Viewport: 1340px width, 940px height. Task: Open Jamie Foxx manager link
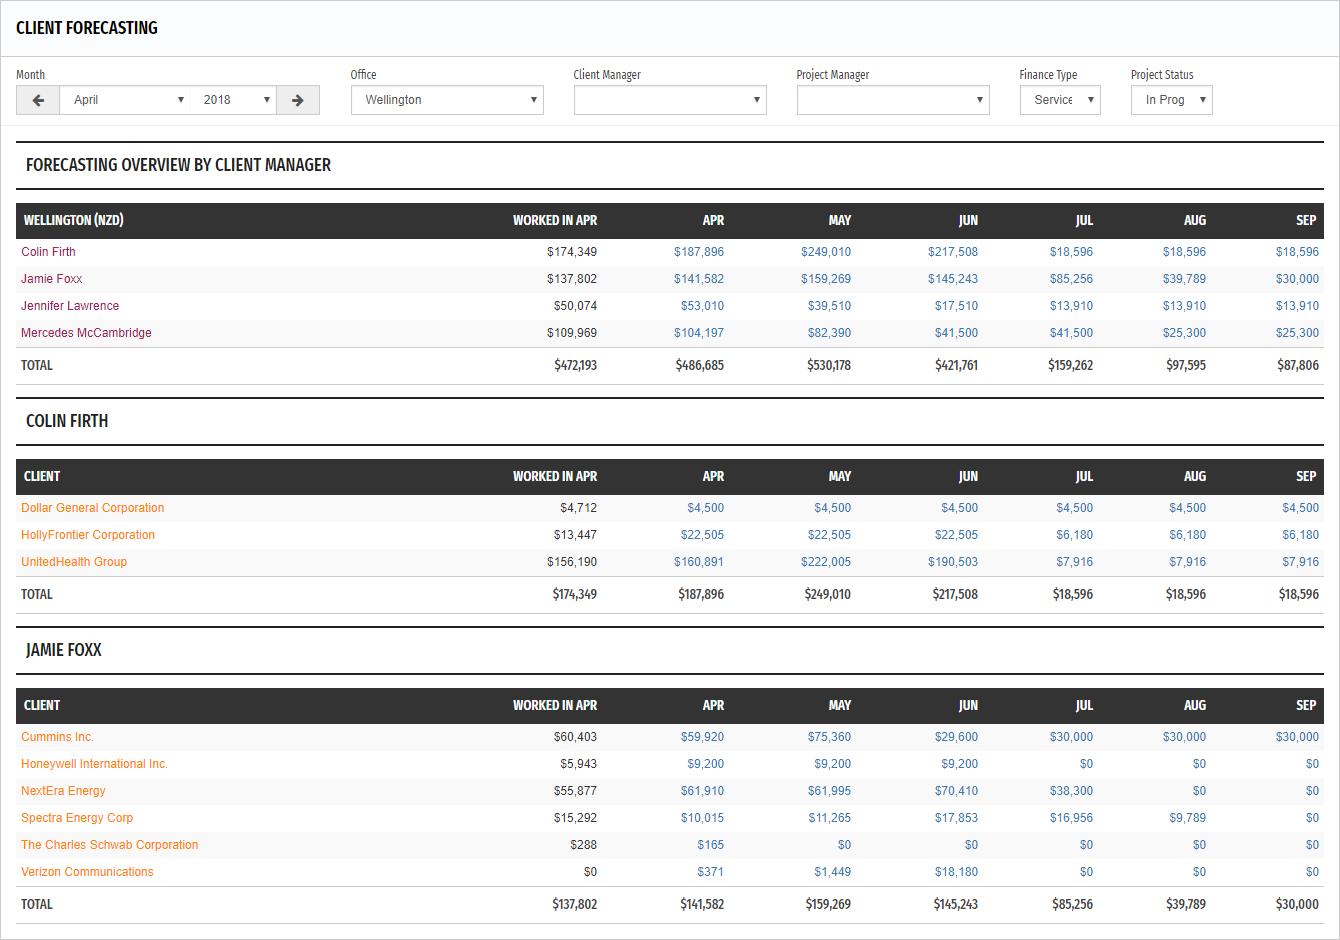coord(52,279)
